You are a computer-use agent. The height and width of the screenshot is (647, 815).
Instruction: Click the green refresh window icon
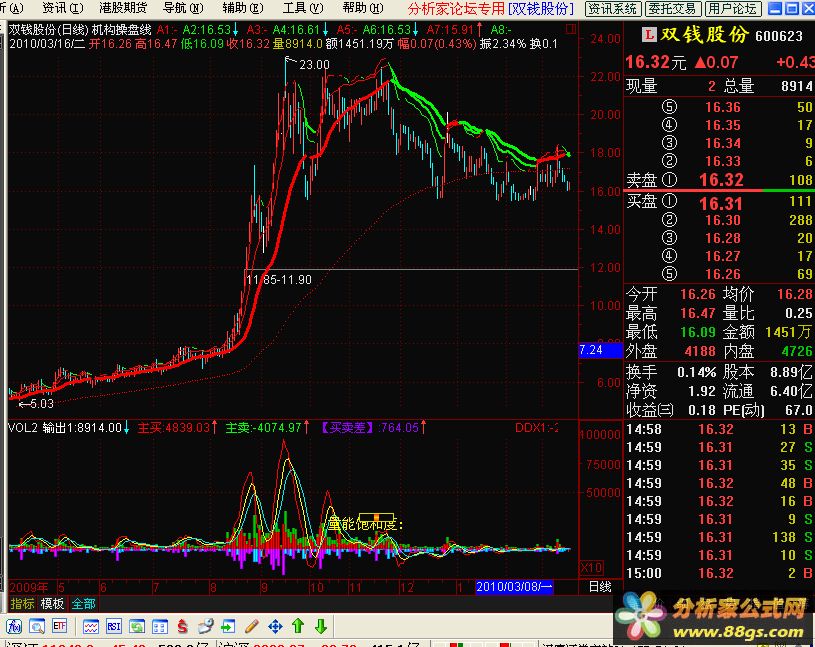click(137, 626)
